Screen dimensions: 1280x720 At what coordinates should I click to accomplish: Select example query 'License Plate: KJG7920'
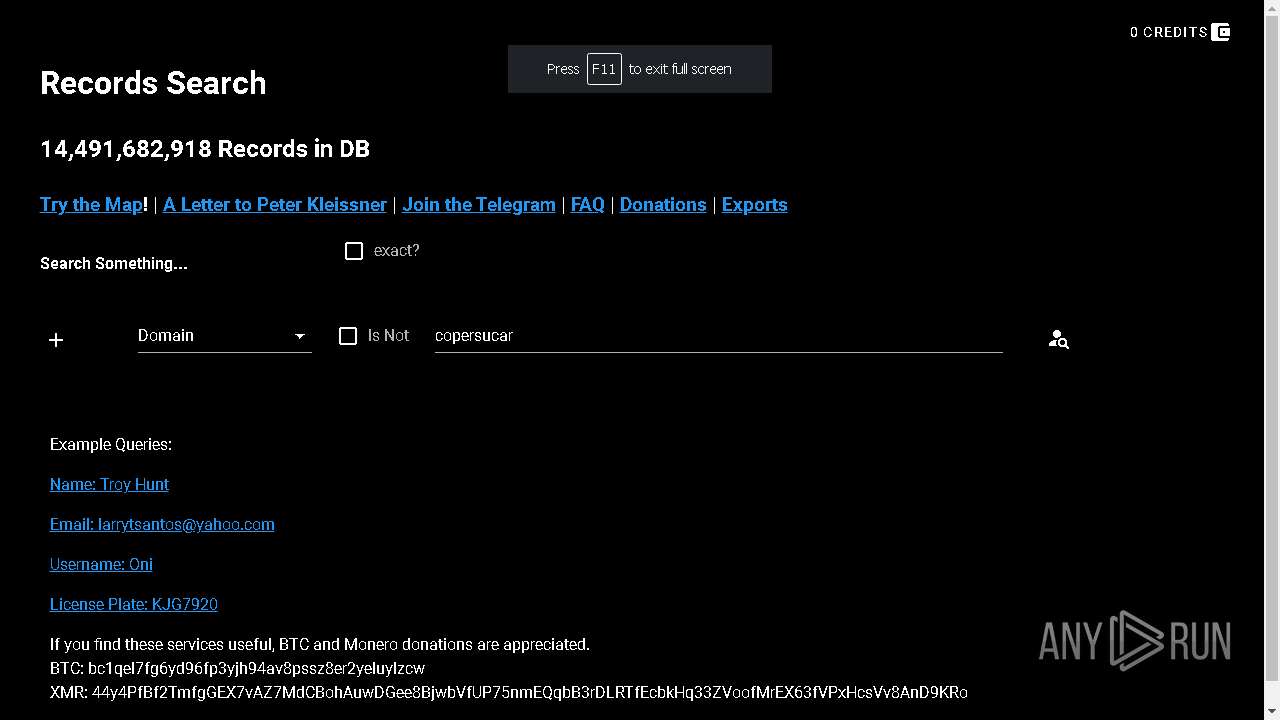(134, 604)
